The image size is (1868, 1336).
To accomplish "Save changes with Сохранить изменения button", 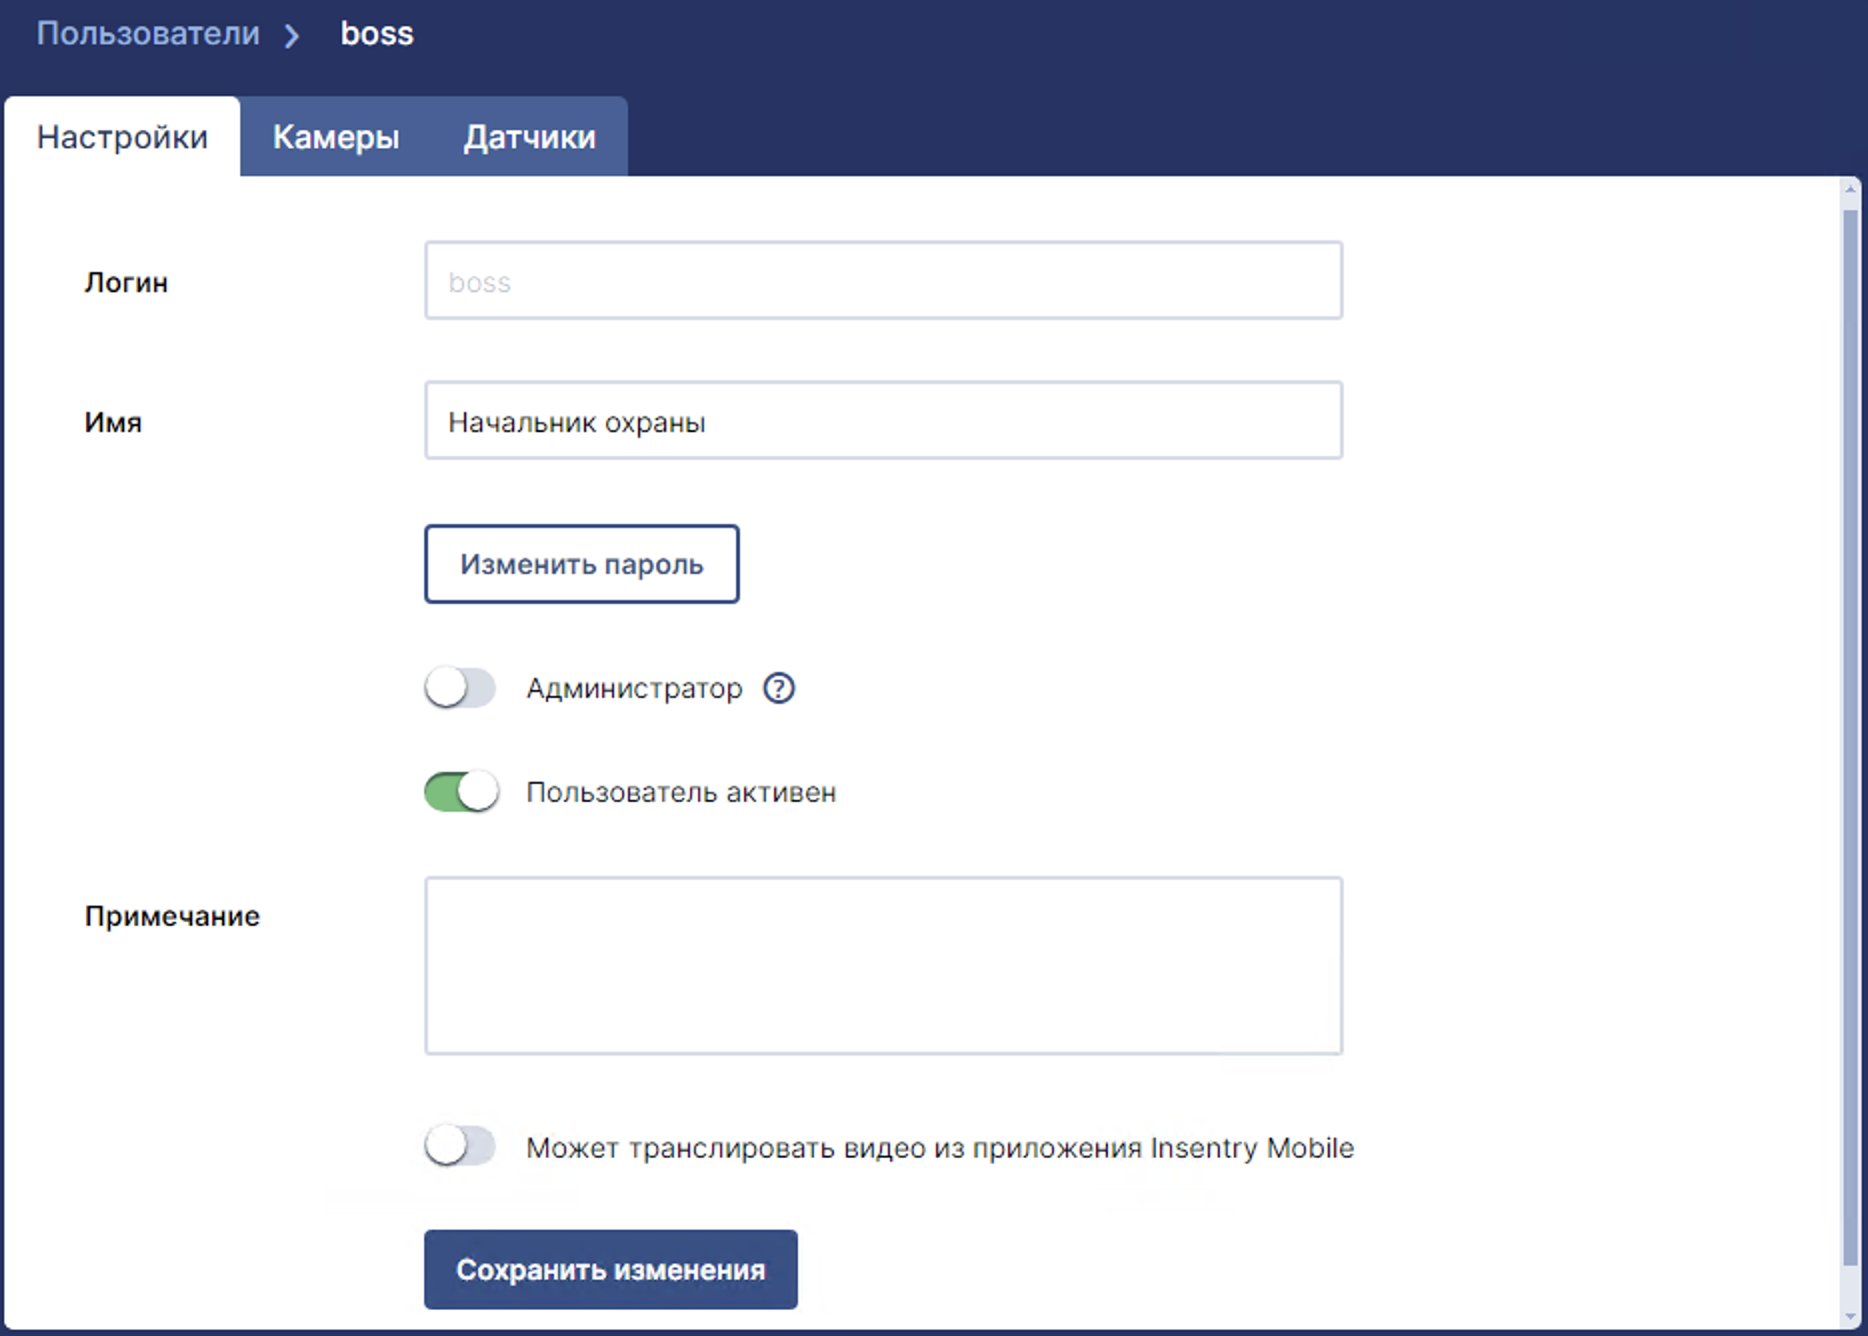I will coord(611,1270).
